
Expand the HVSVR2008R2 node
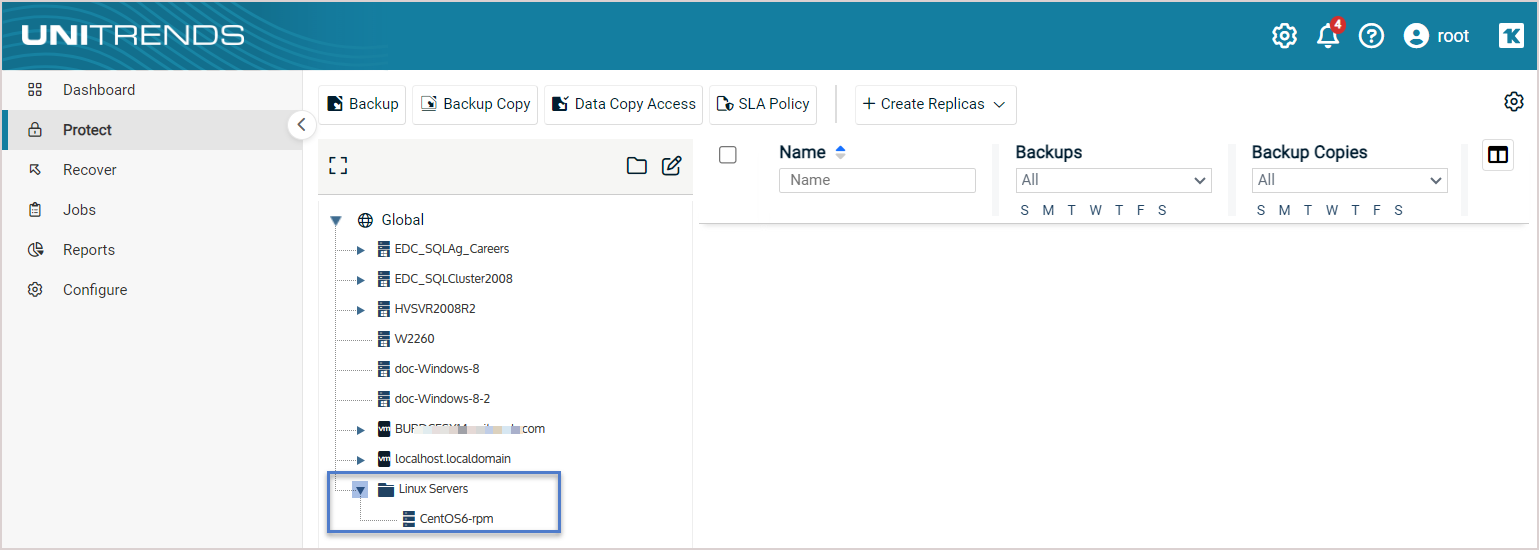[x=361, y=310]
